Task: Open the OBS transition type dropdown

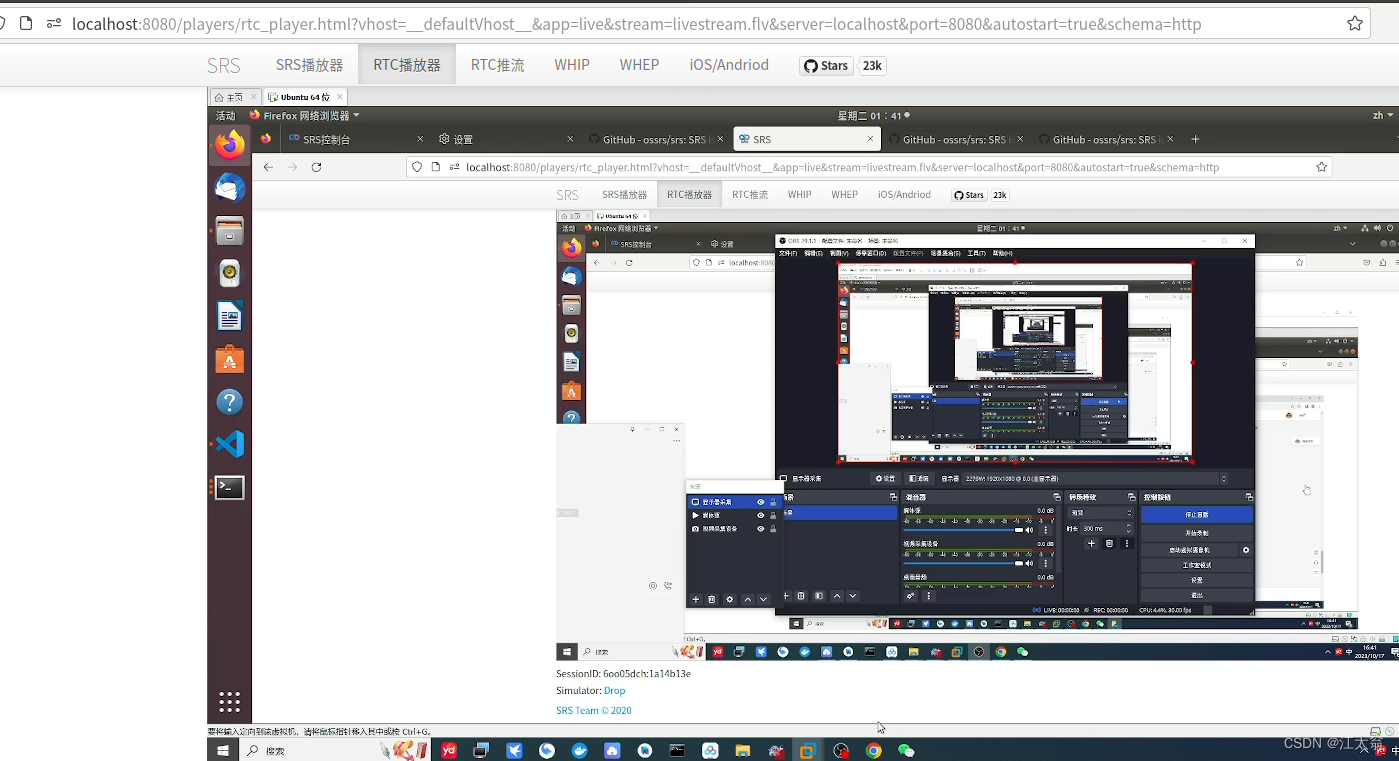Action: click(x=1102, y=513)
